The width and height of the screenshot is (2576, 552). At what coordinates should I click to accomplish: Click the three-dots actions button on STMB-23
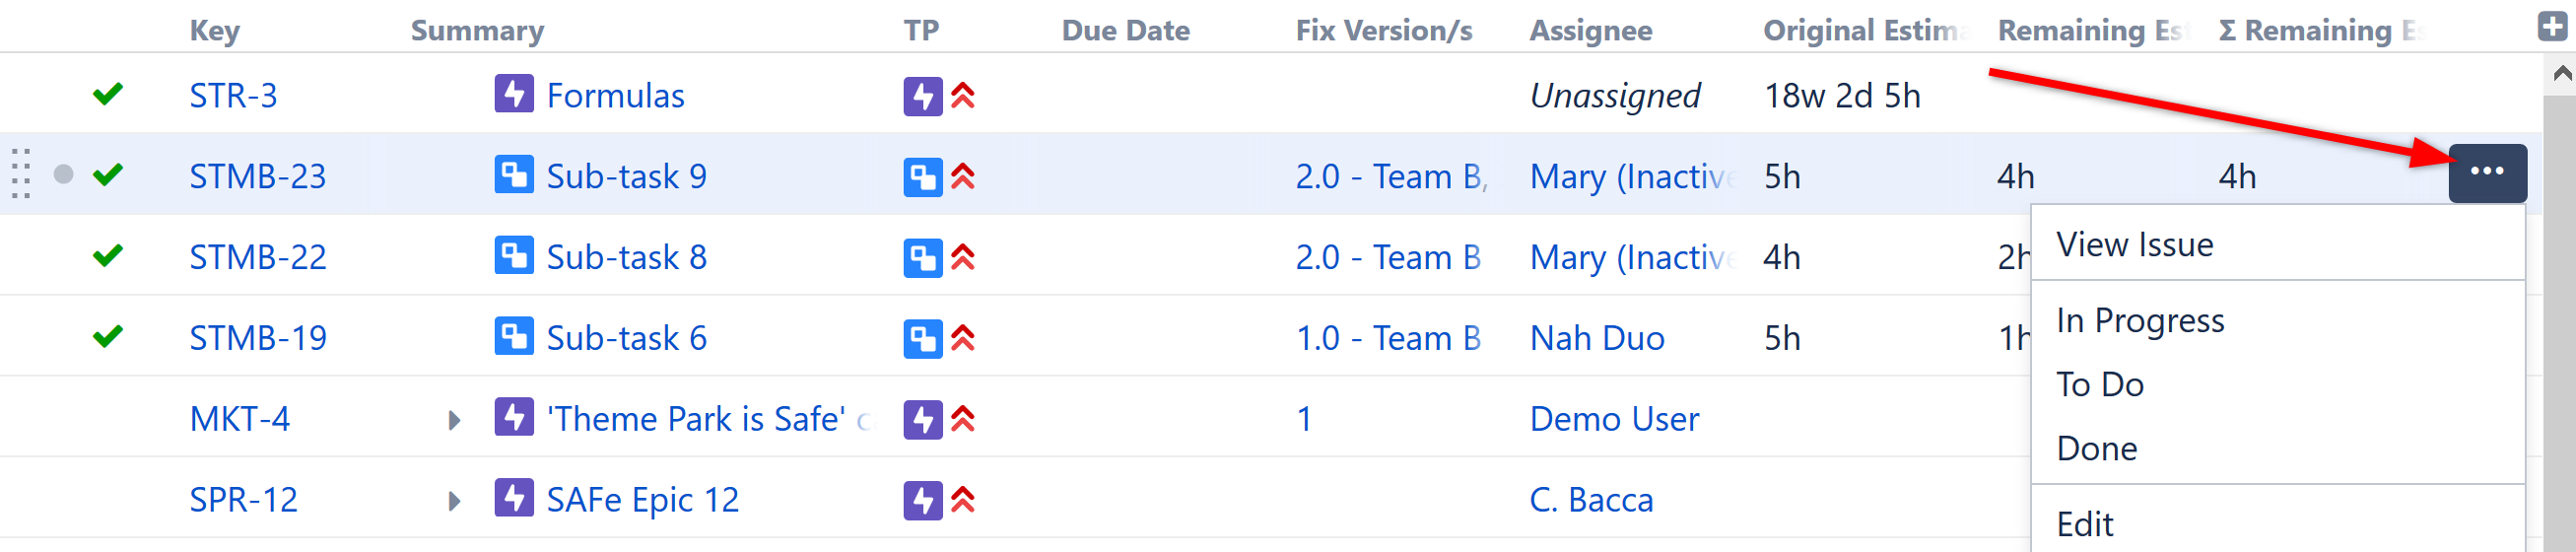(x=2486, y=173)
